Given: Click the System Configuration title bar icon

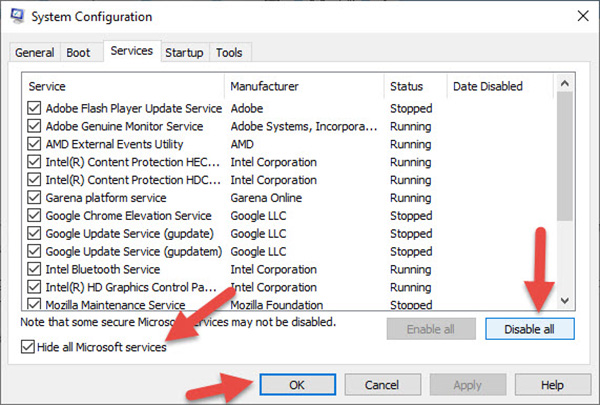Looking at the screenshot, I should click(x=17, y=17).
